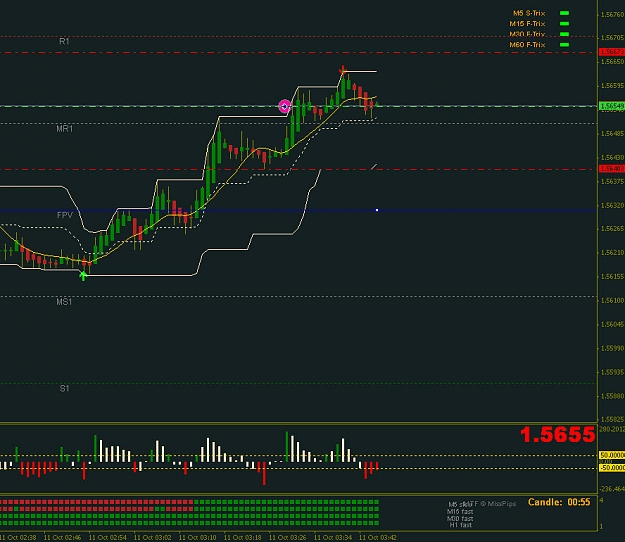Click the white dot on the blue FPV line
The height and width of the screenshot is (542, 625).
(377, 210)
